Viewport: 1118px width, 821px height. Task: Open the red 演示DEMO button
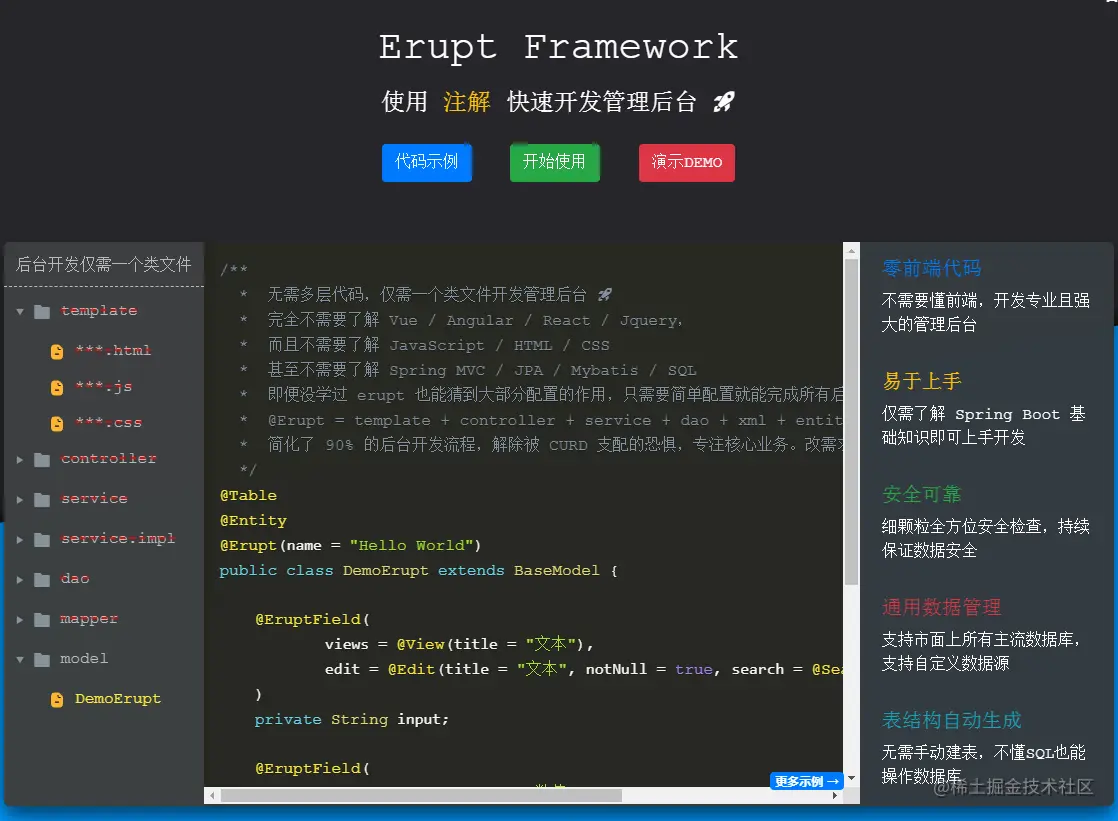coord(687,163)
